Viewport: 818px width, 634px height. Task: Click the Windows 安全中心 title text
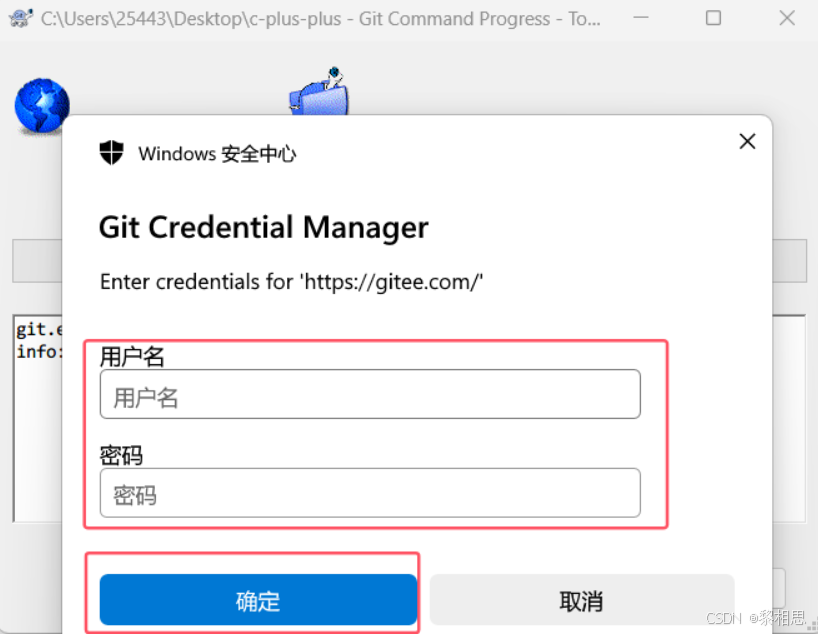[217, 154]
